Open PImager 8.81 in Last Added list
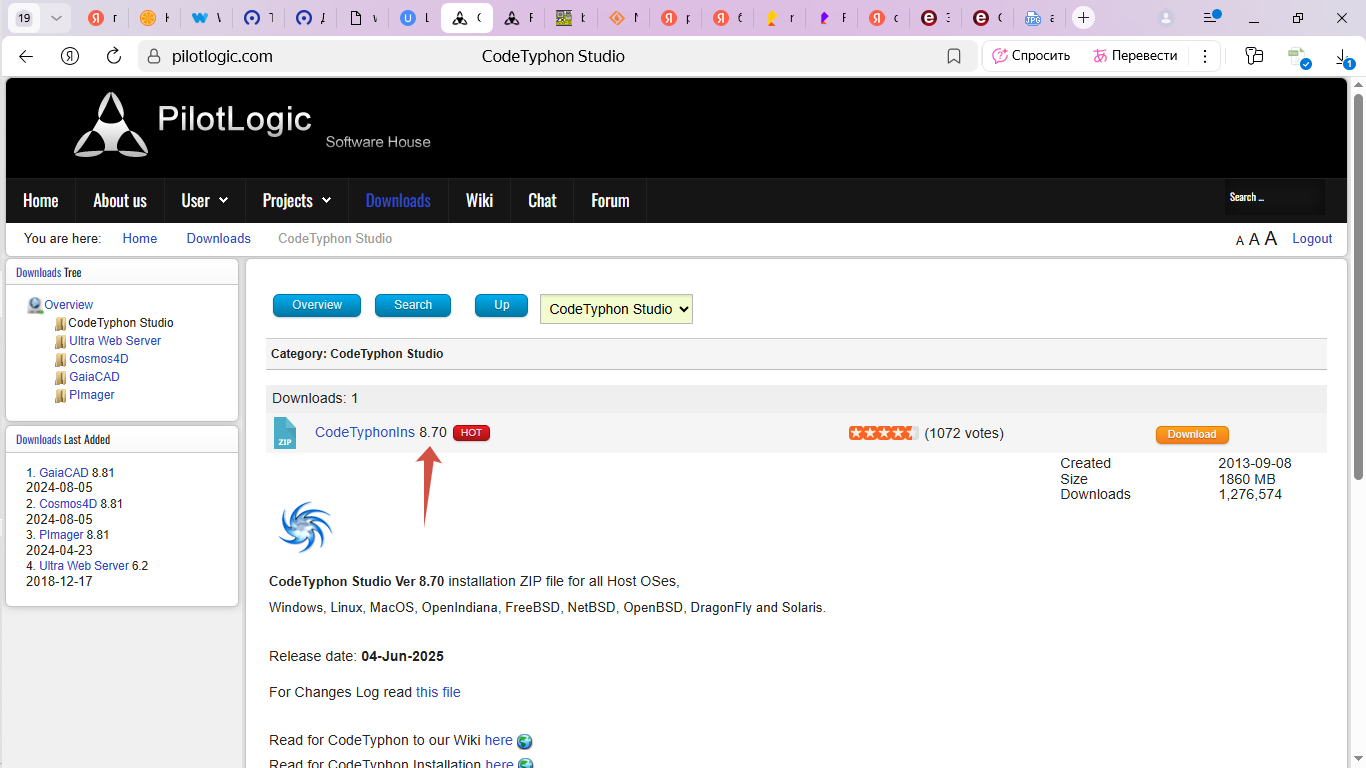Screen dimensions: 1366x768 coord(61,535)
